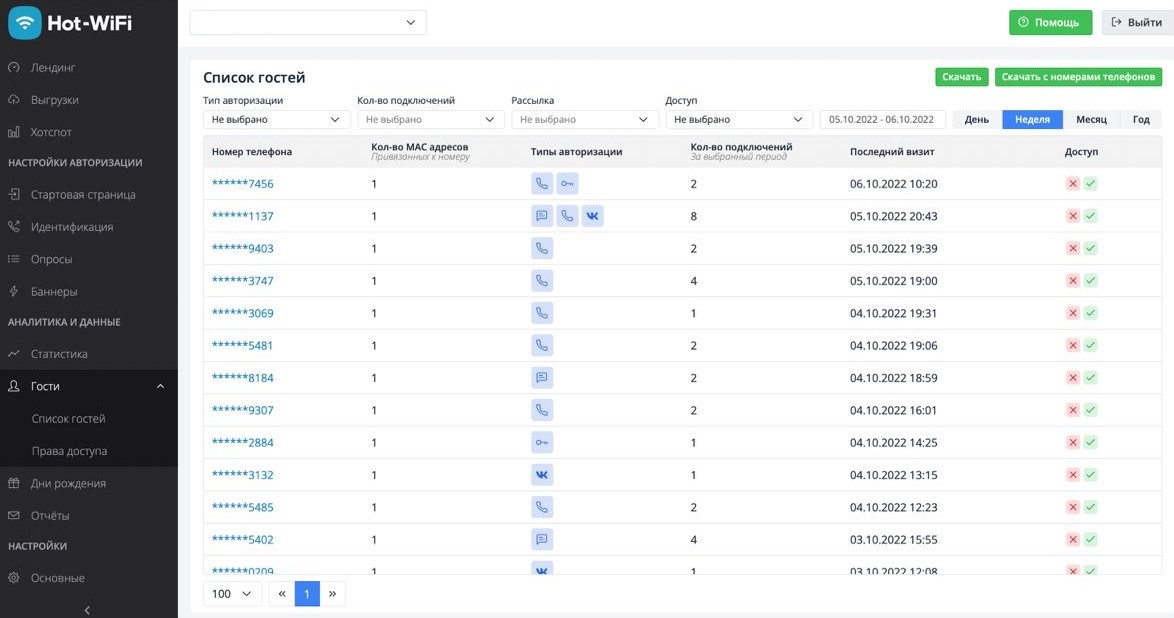Open the phone number link ******3069
The width and height of the screenshot is (1174, 618).
pyautogui.click(x=243, y=313)
